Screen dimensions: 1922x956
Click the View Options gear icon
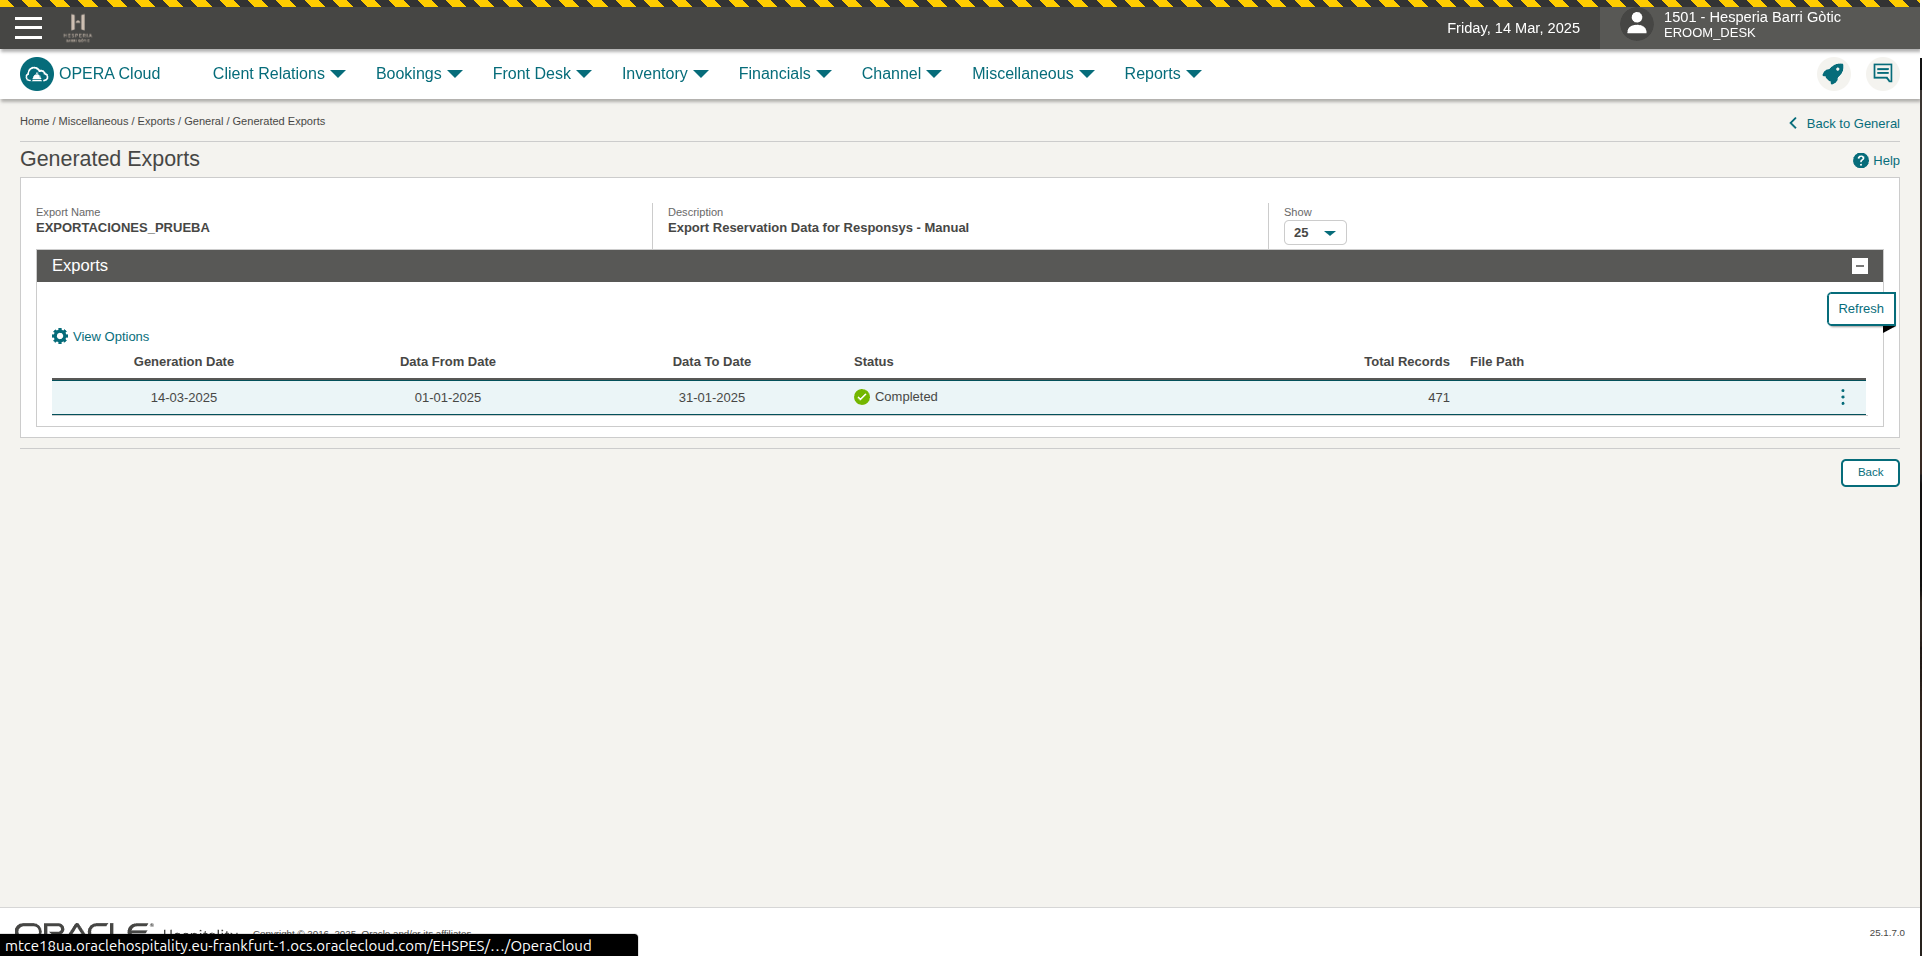[60, 337]
